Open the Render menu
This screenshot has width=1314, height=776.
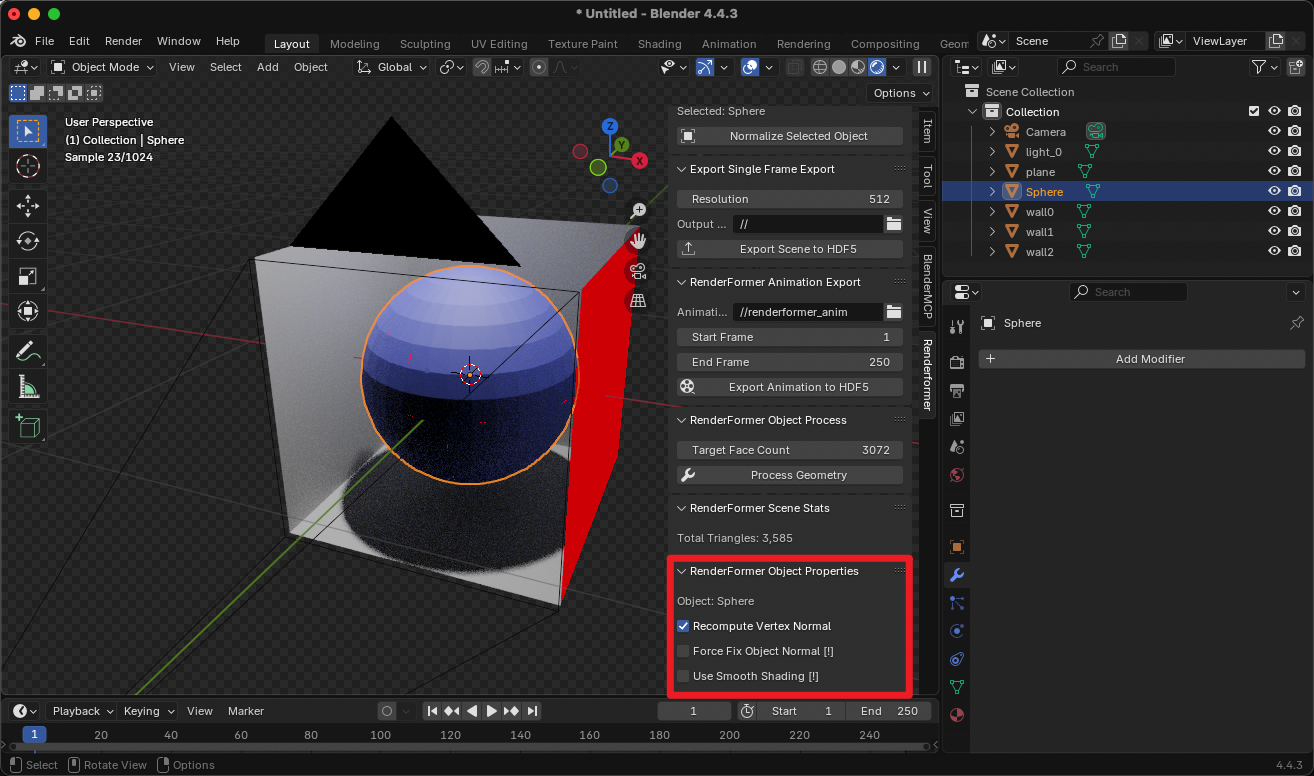pos(123,41)
